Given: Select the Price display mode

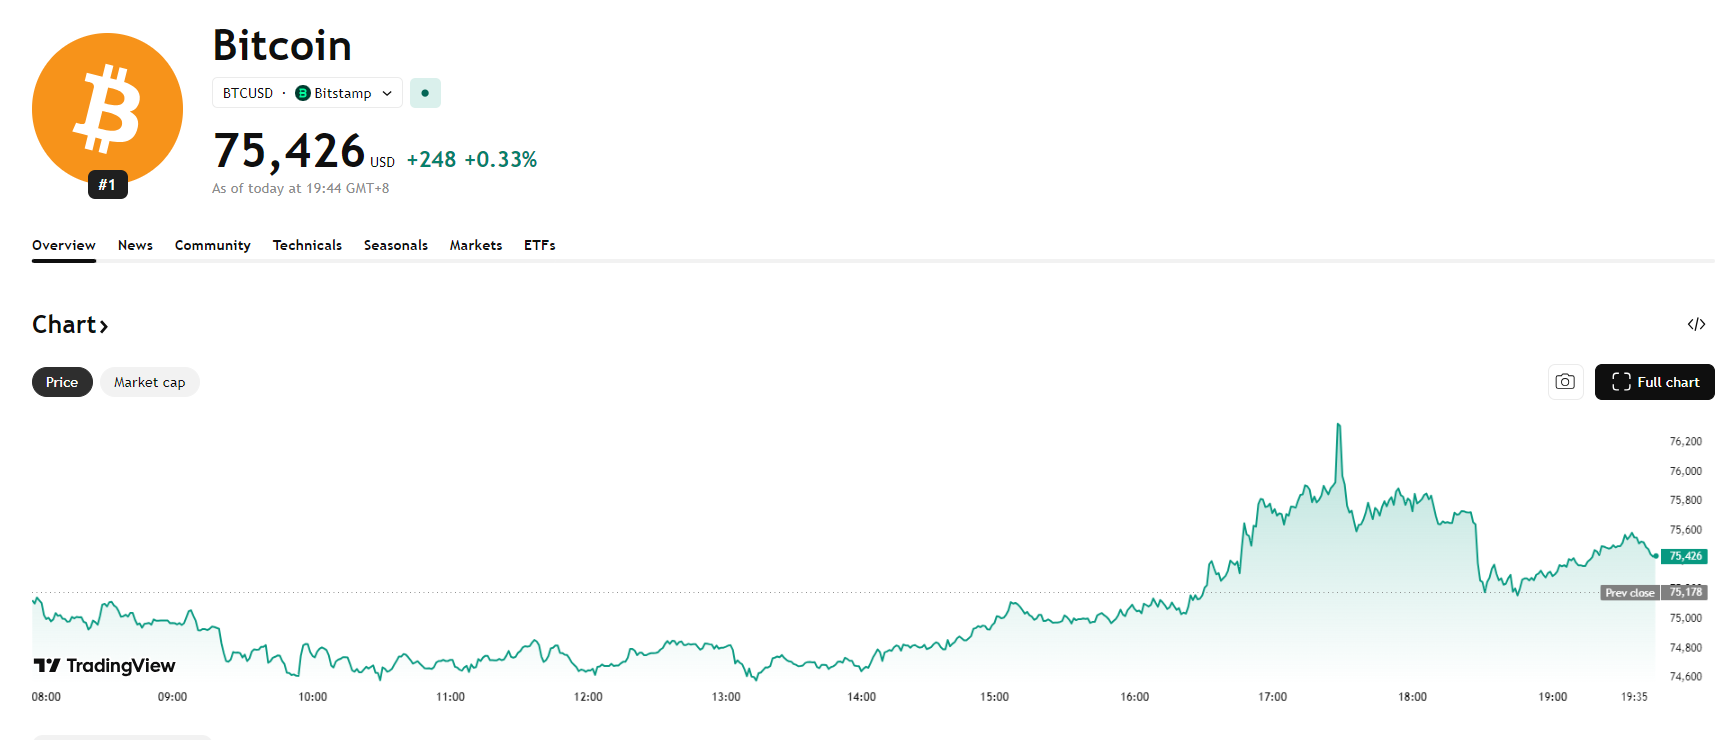Looking at the screenshot, I should tap(62, 381).
